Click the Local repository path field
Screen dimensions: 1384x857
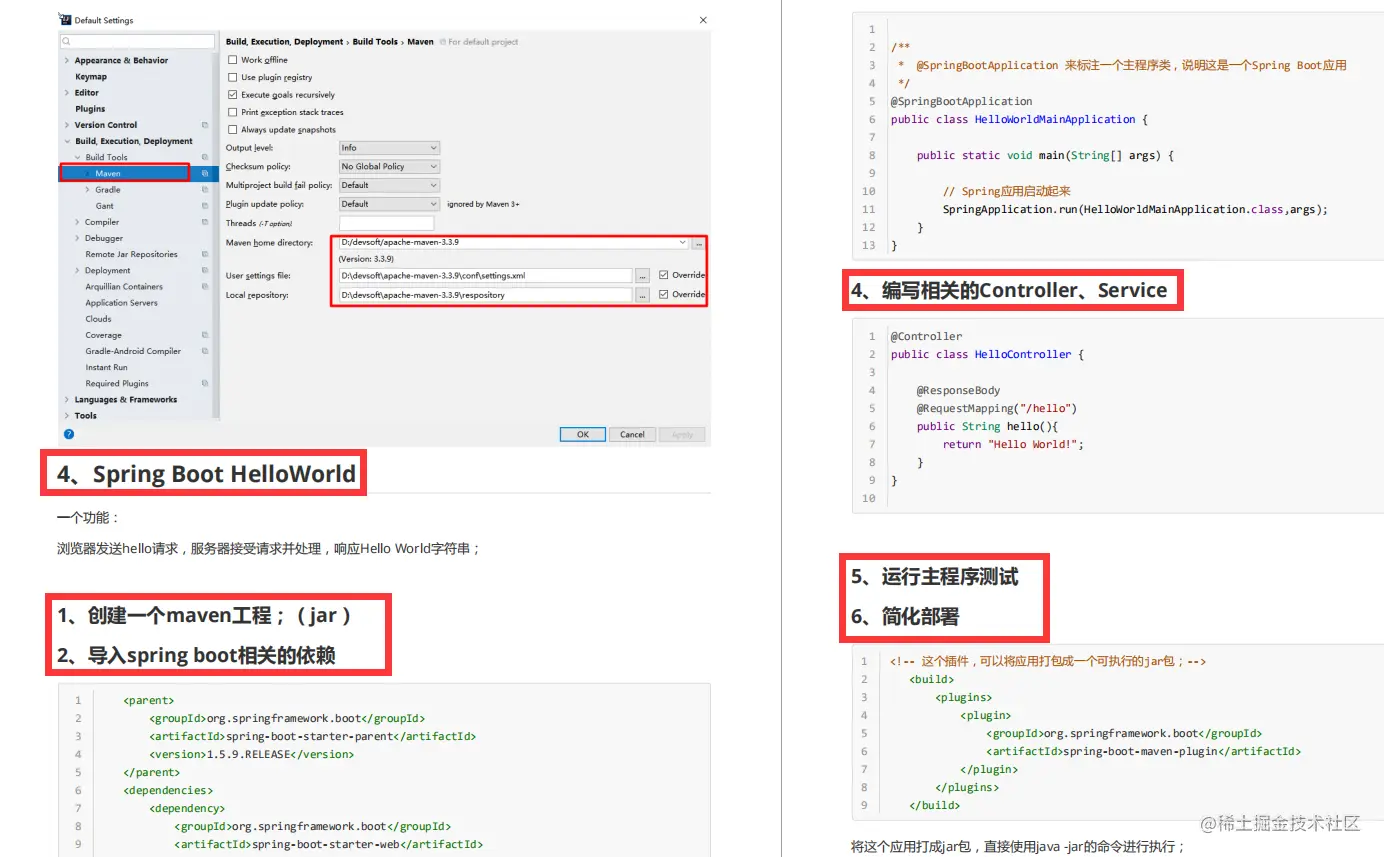pos(486,295)
